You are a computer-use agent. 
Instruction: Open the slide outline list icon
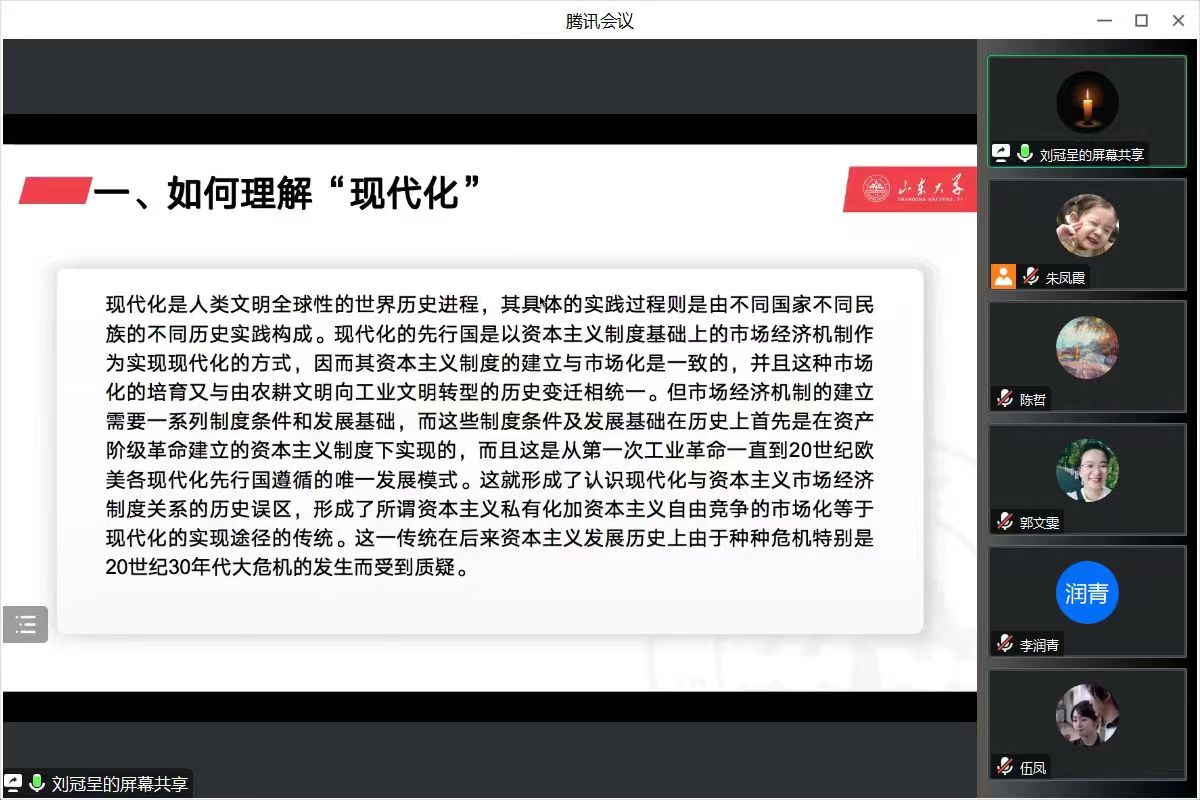[25, 625]
